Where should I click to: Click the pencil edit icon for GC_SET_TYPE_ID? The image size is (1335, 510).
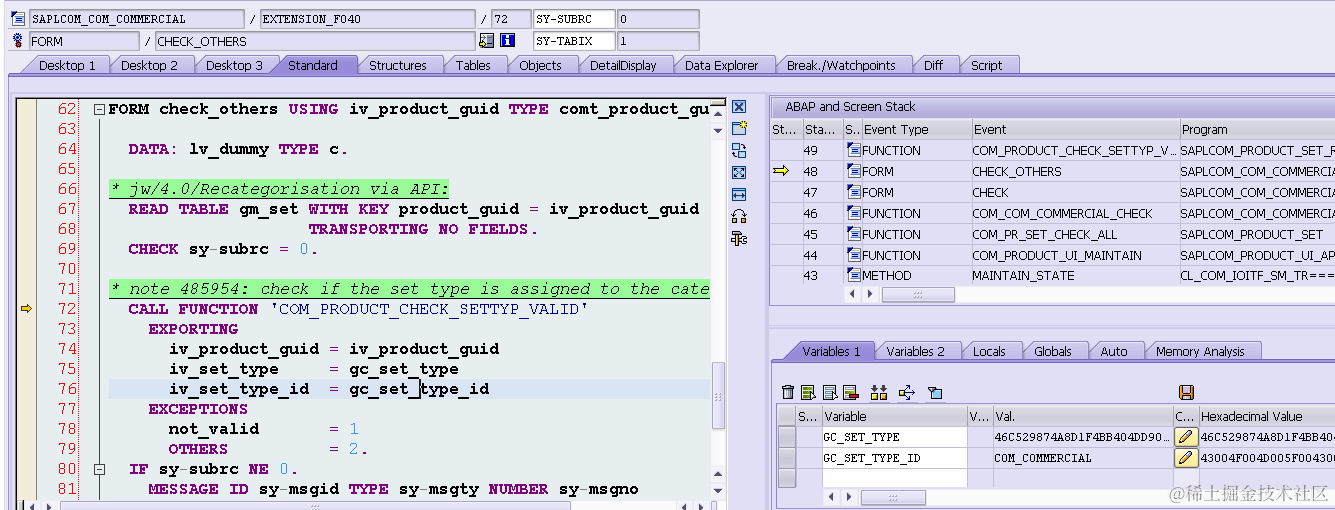pos(1185,458)
